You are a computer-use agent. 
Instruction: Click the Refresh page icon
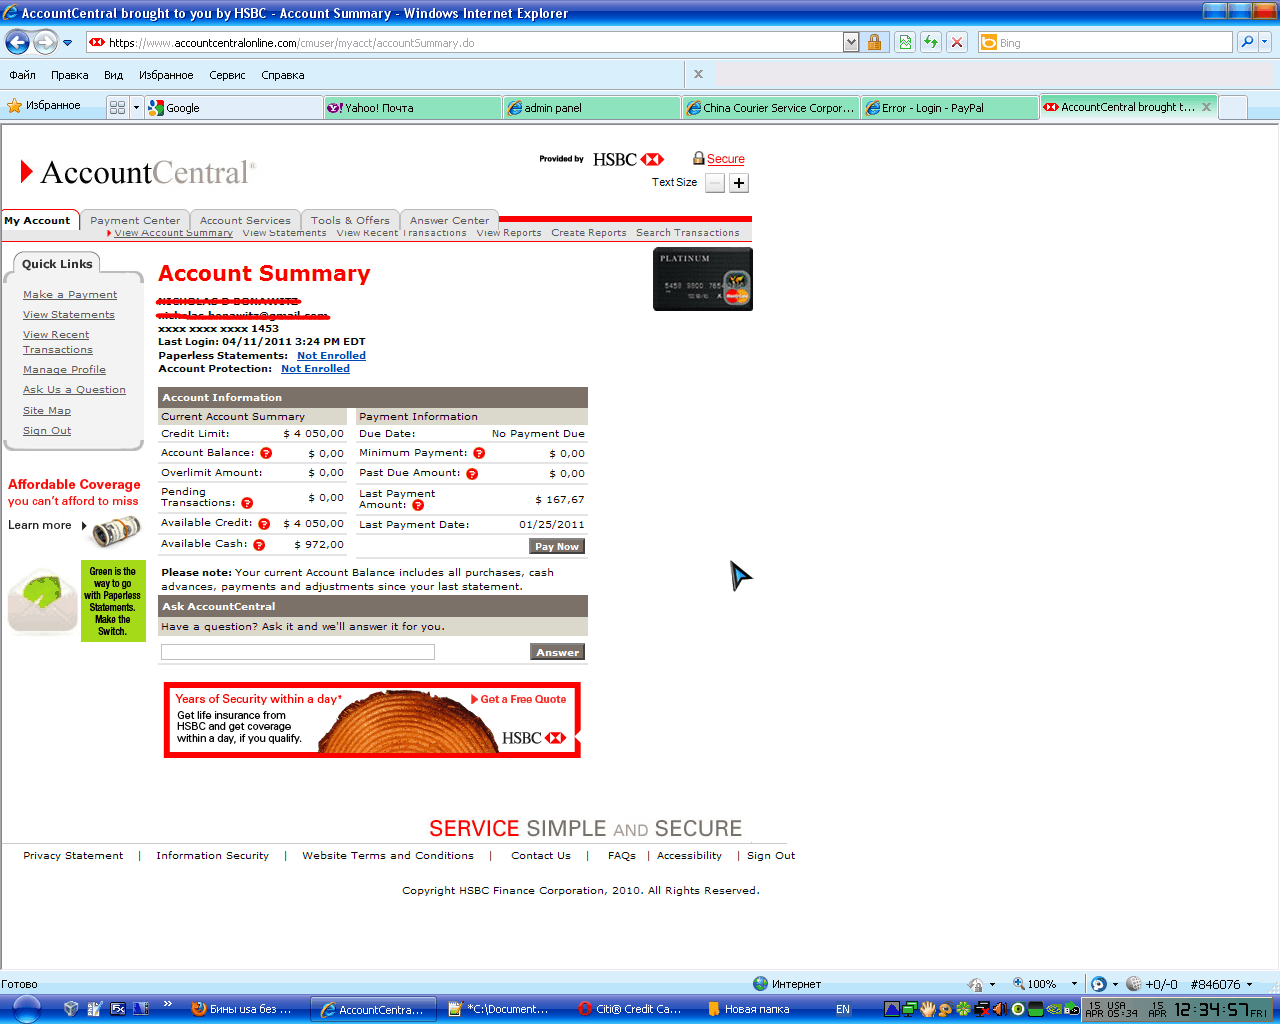931,42
